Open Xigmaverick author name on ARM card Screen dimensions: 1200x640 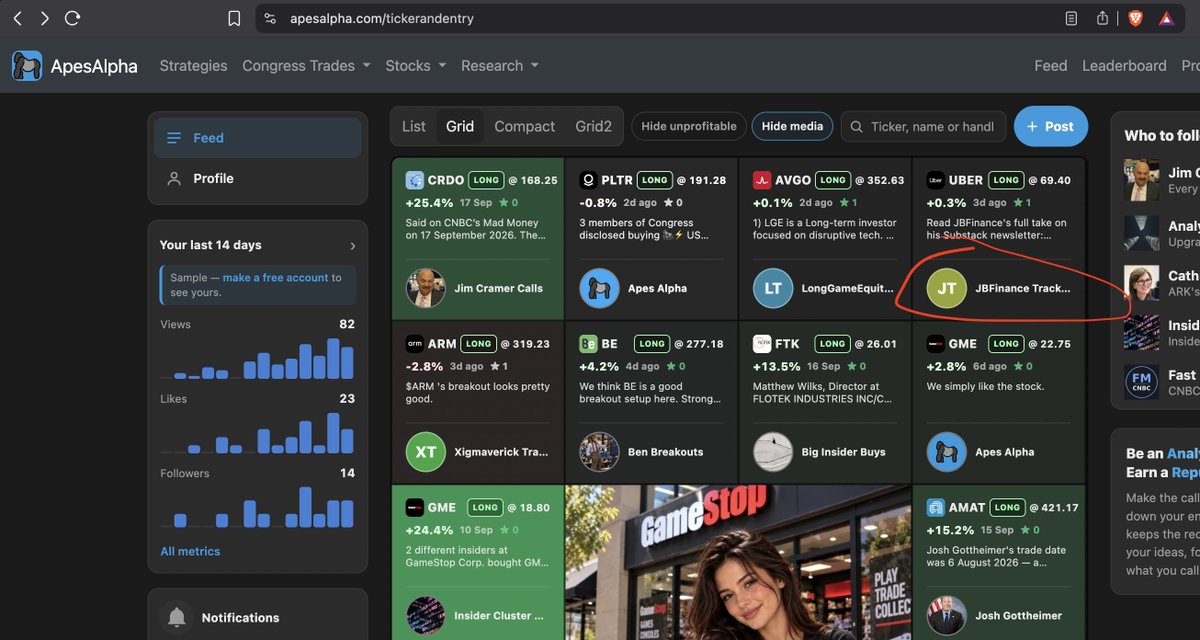(501, 452)
